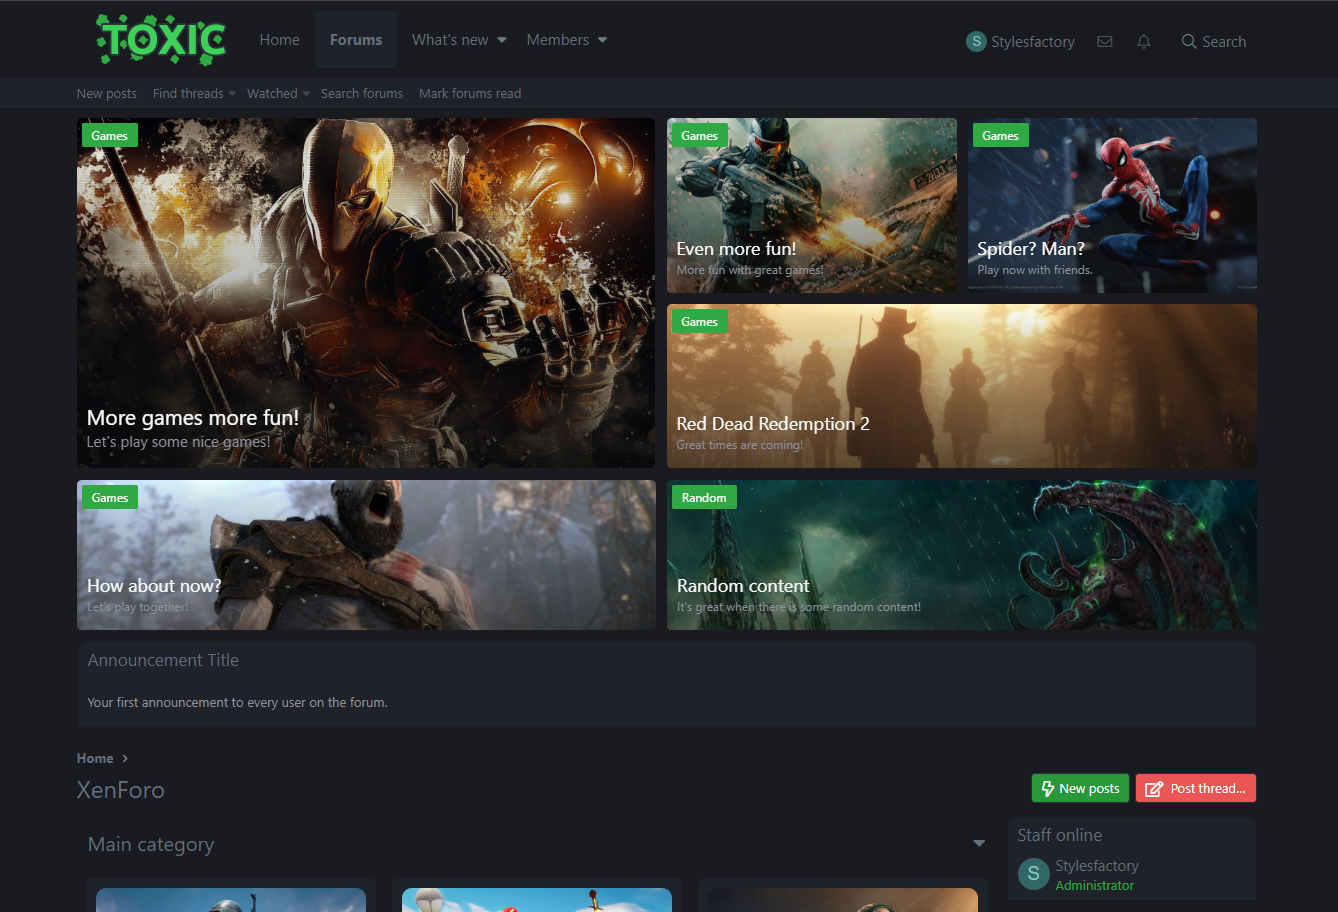Open the Spider? Man? featured tile
1338x912 pixels.
(1111, 206)
